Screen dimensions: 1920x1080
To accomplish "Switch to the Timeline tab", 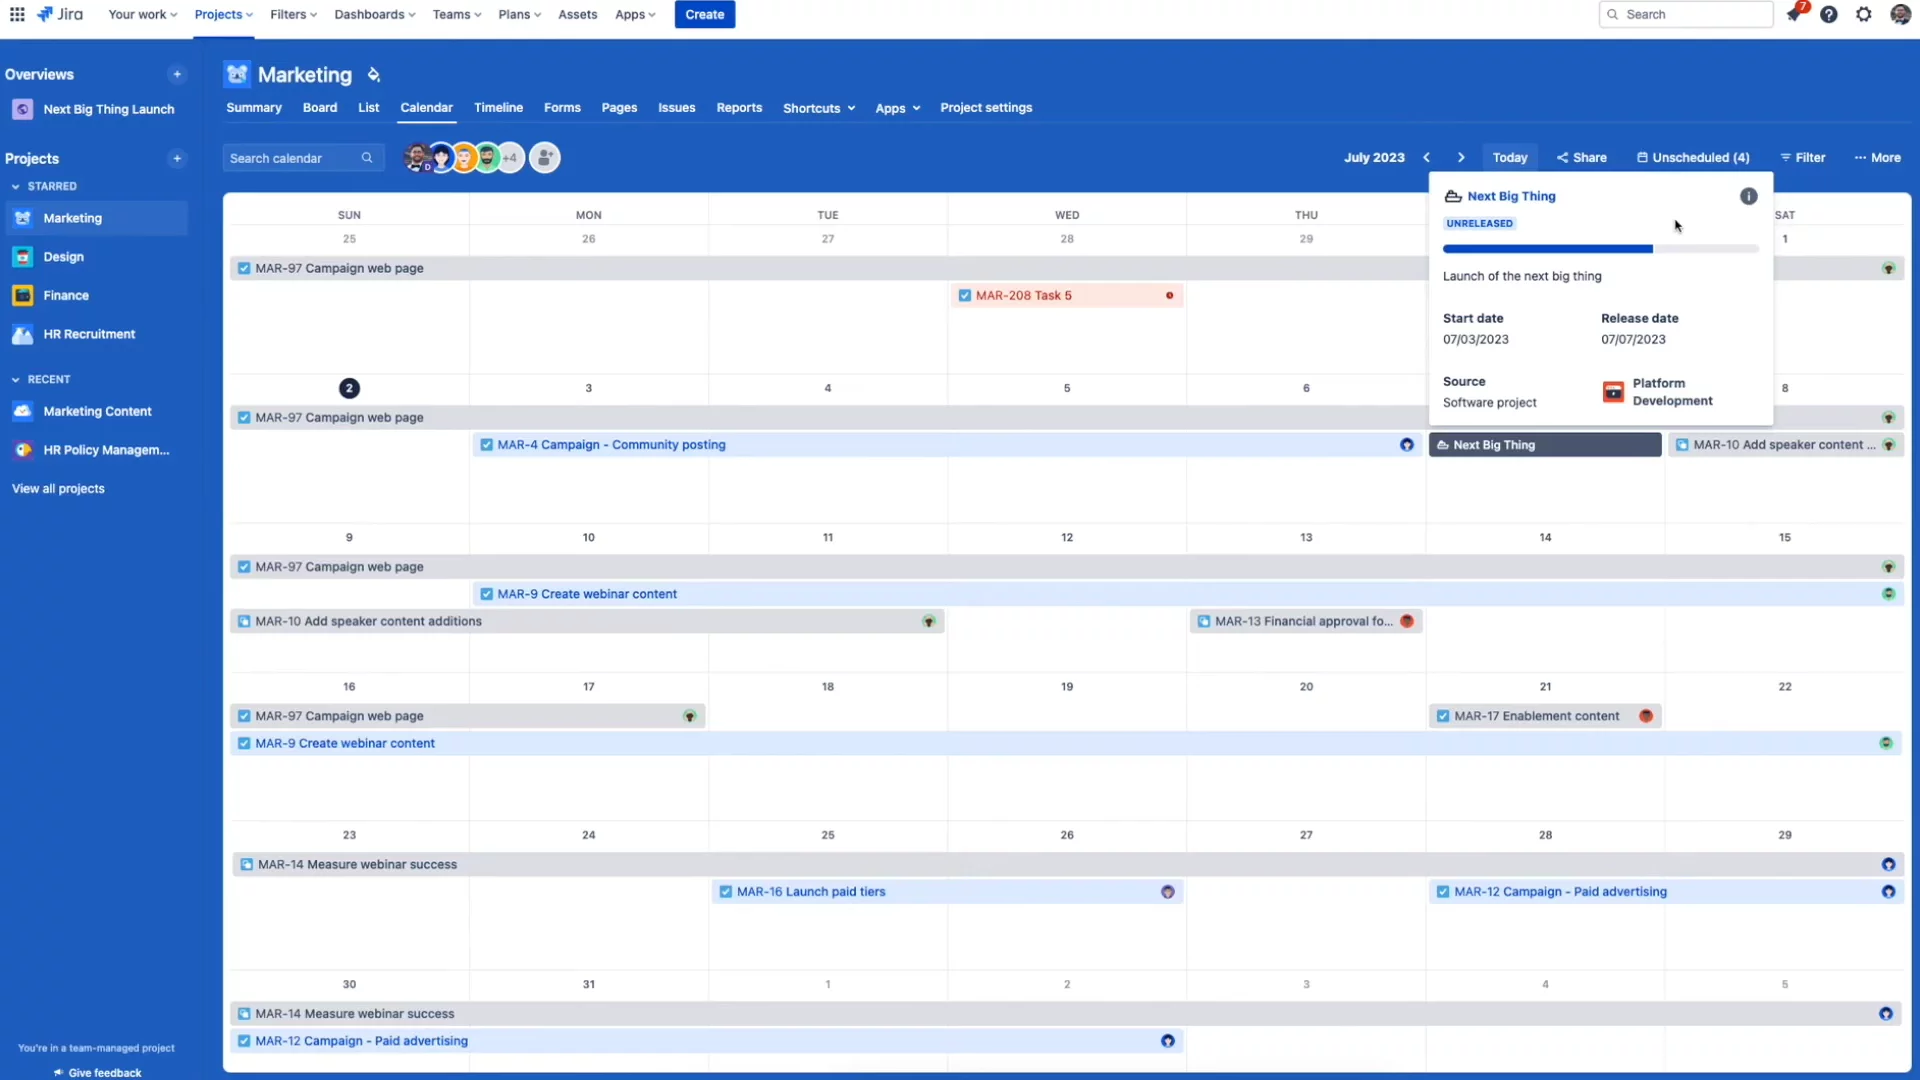I will (x=498, y=108).
